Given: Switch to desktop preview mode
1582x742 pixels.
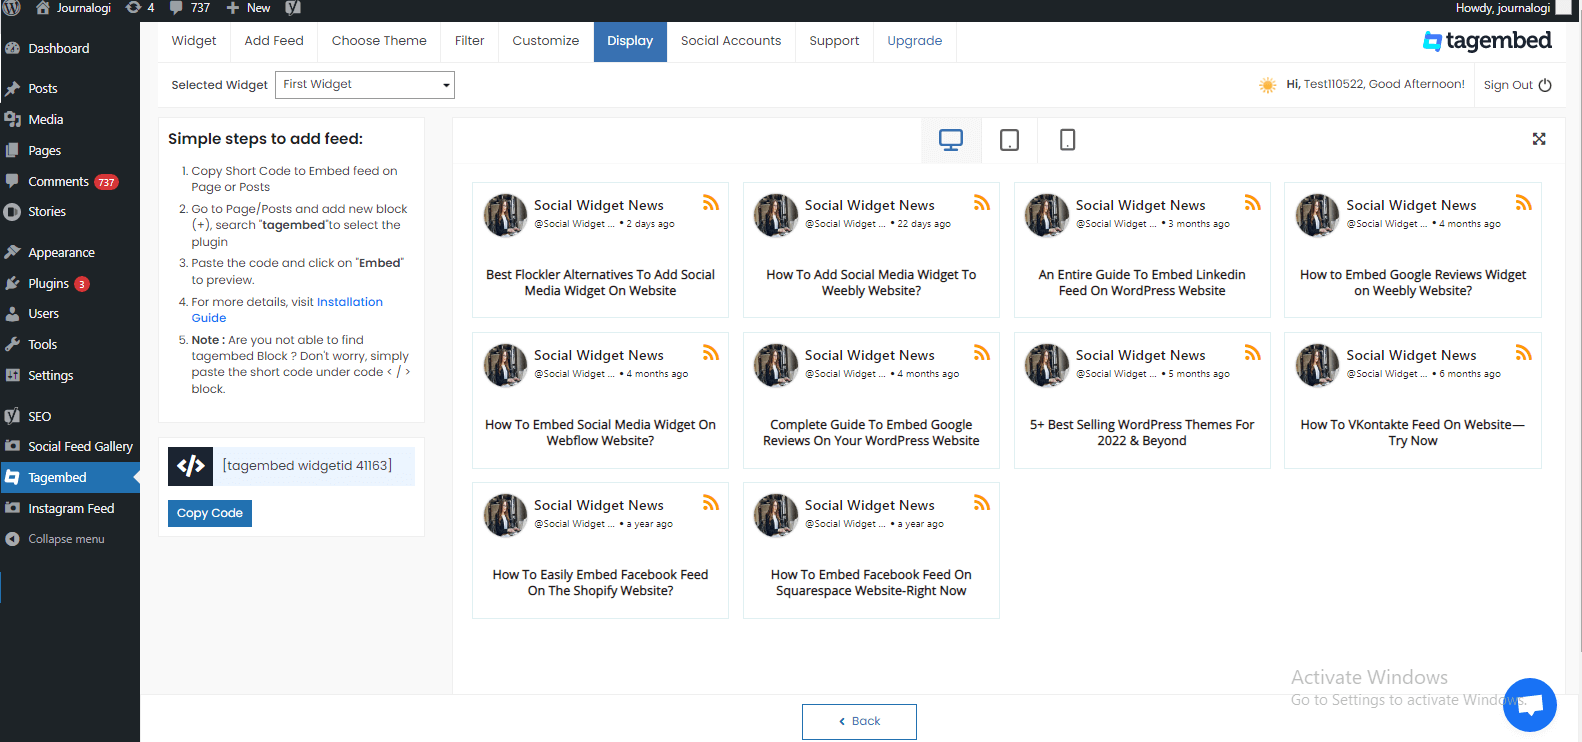Looking at the screenshot, I should point(950,140).
